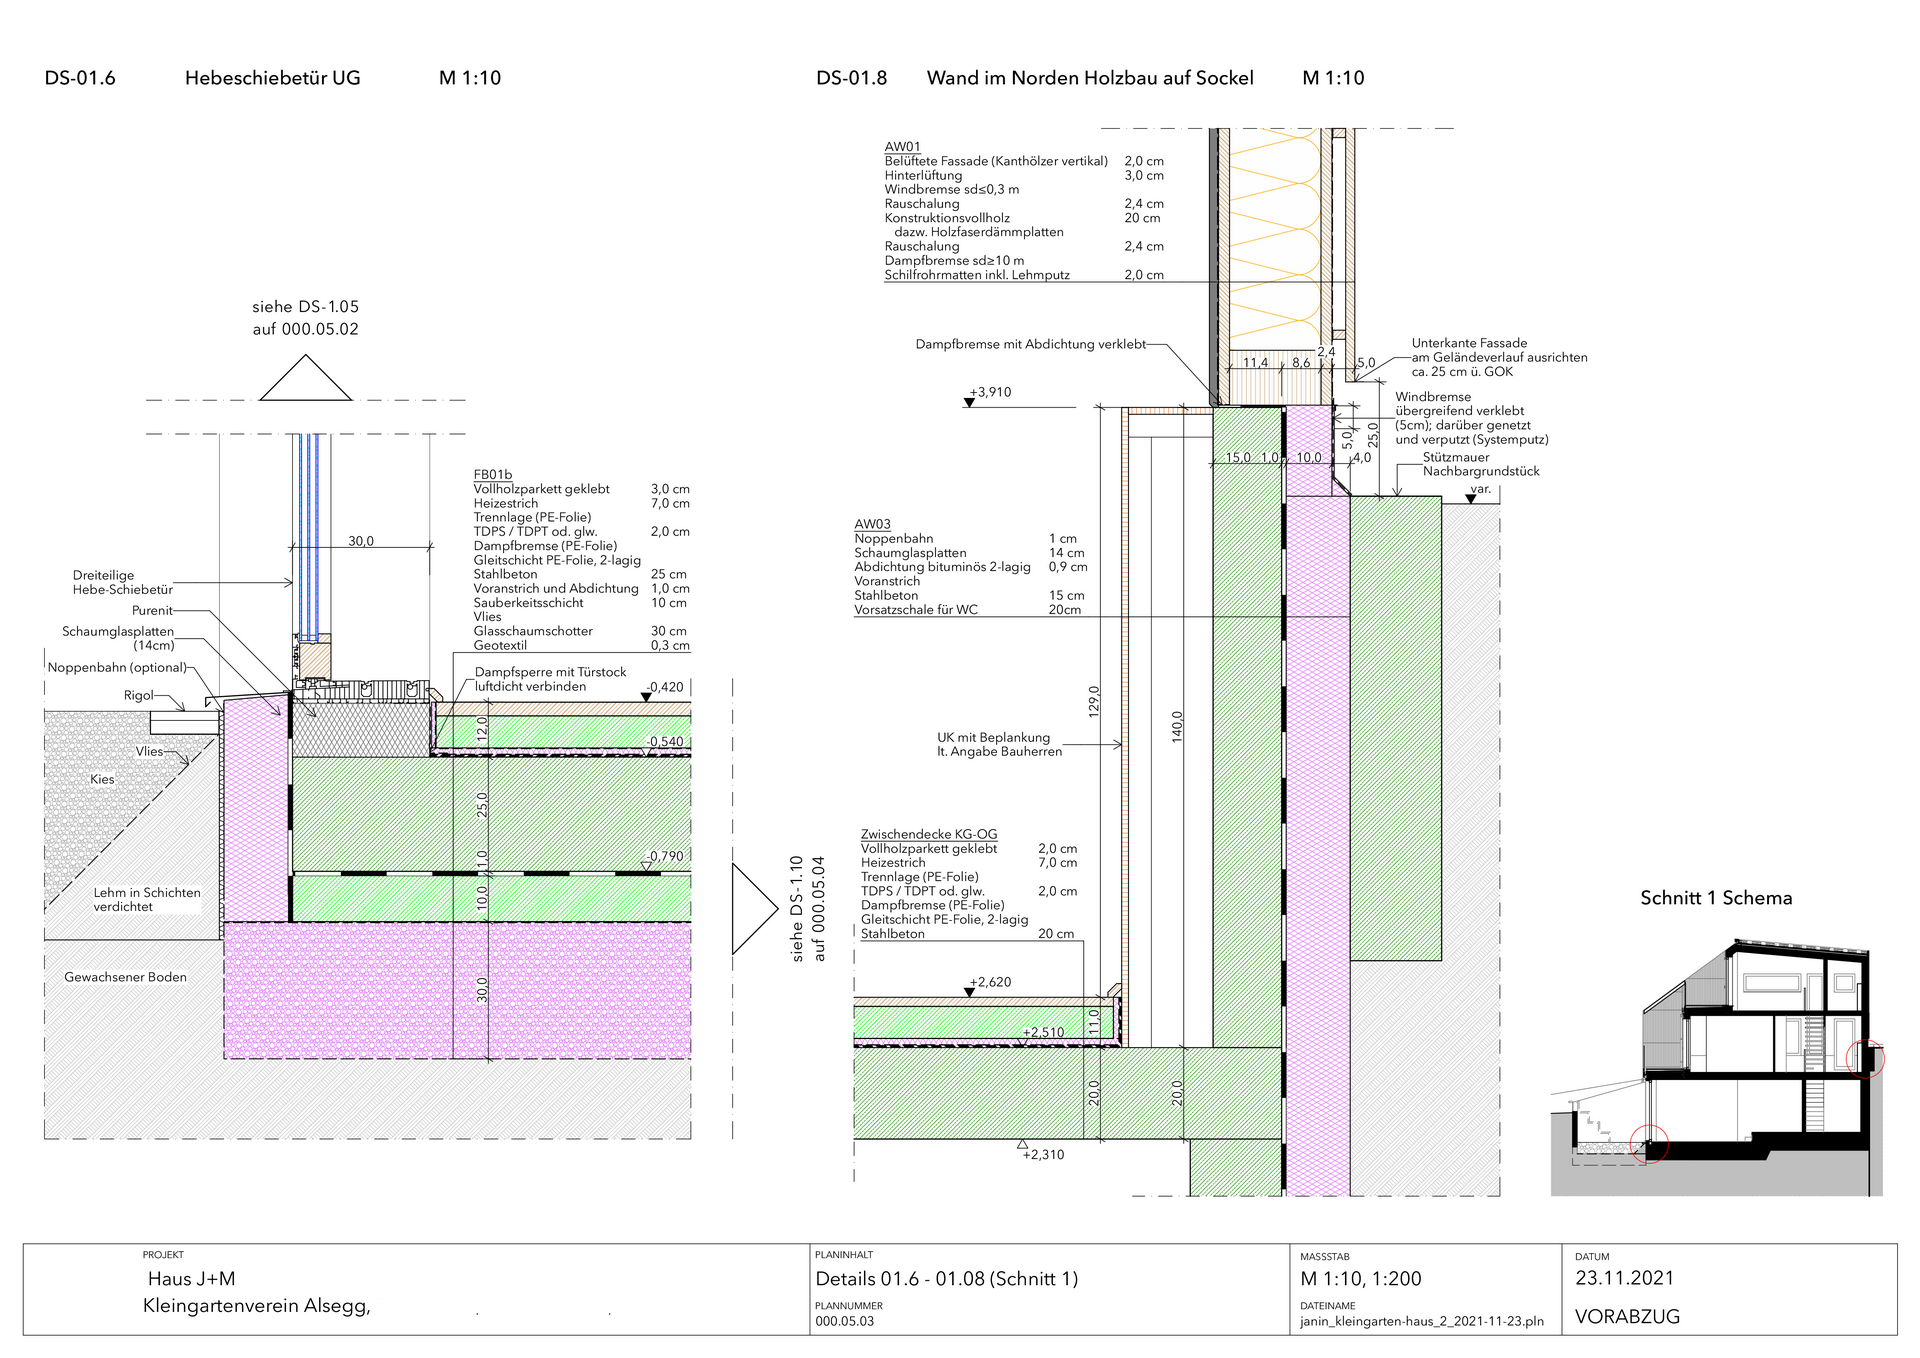
Task: Select lower red circle in Schnitt 1 Schema
Action: point(1649,1143)
